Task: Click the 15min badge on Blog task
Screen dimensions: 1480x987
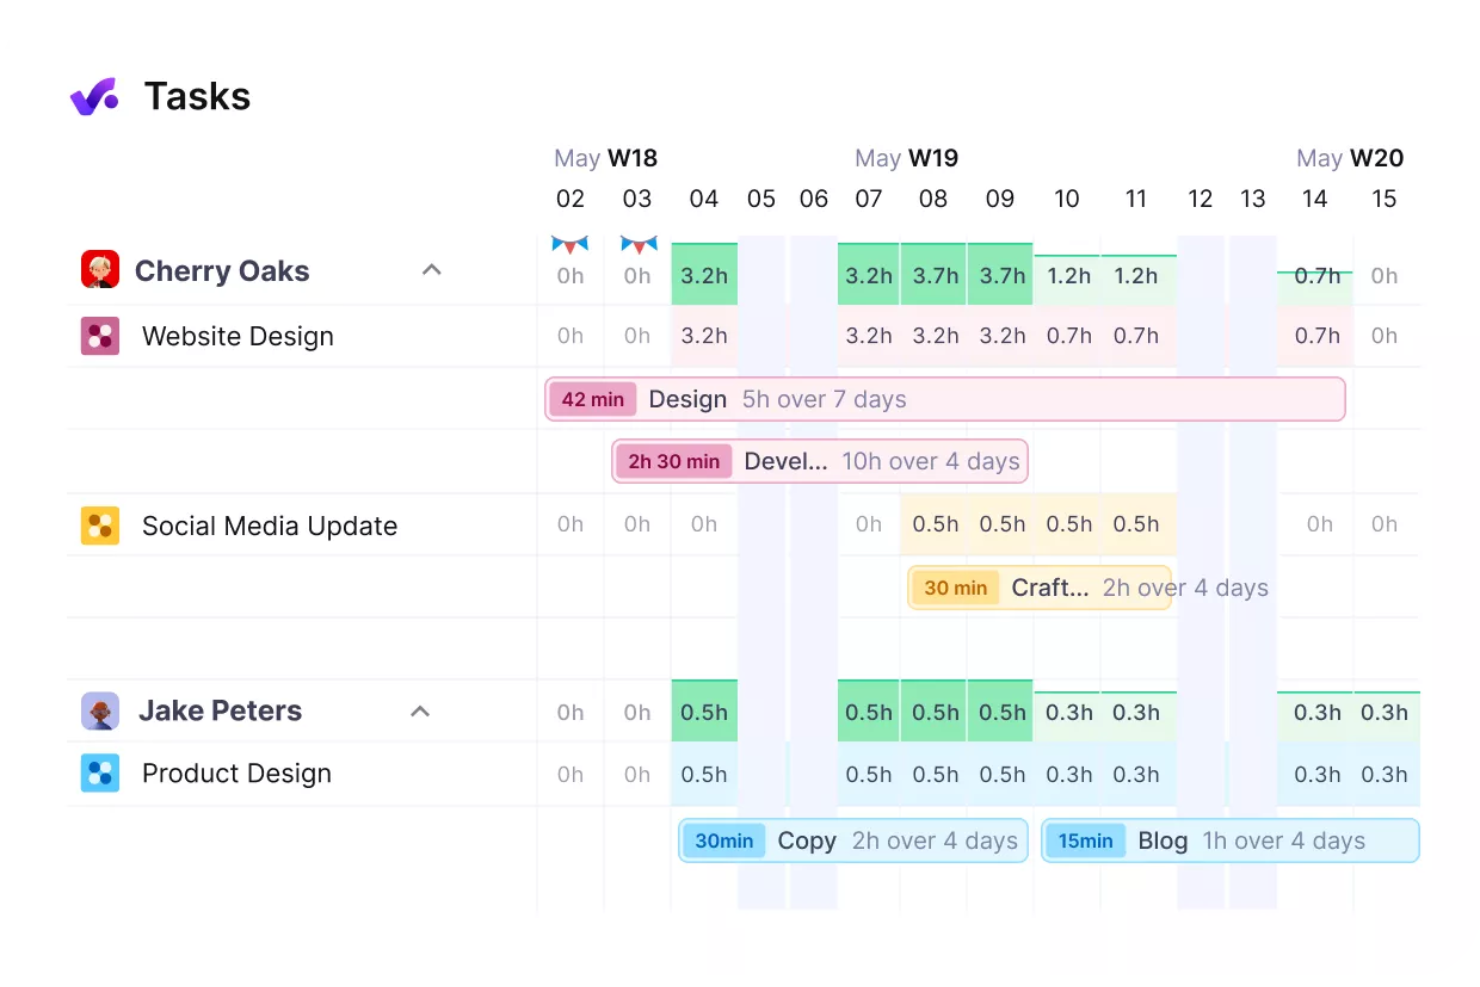Action: click(1085, 841)
